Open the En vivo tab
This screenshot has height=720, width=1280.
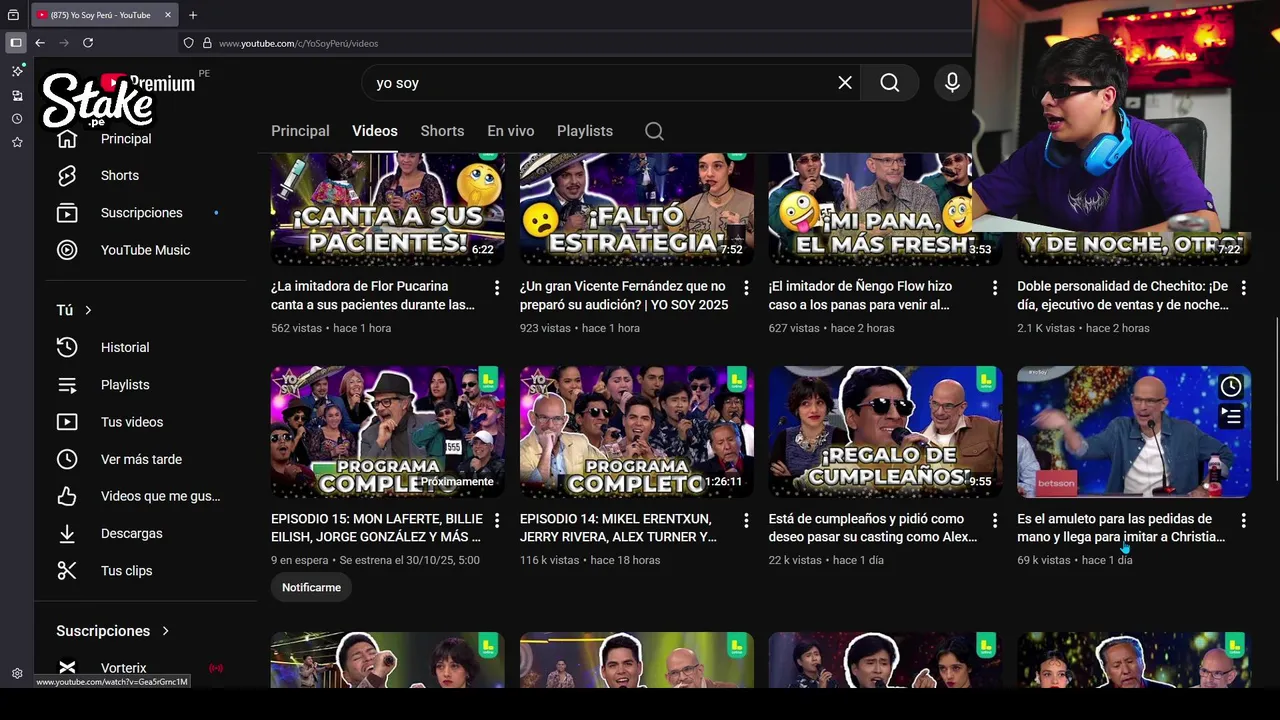point(510,131)
